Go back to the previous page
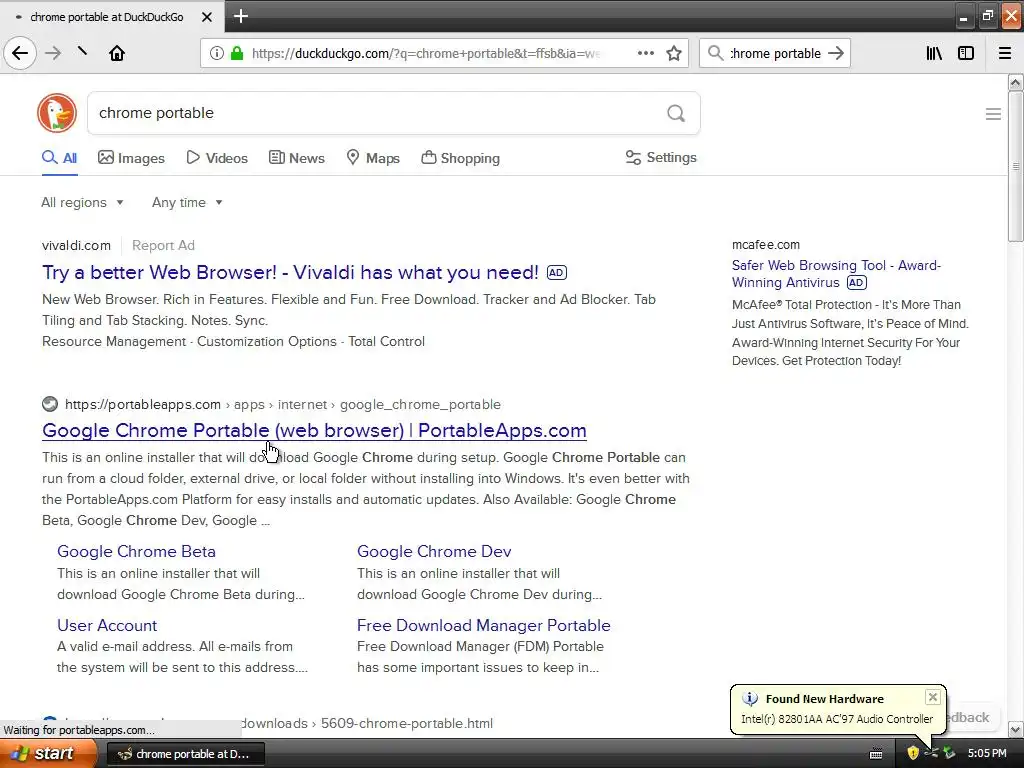The image size is (1024, 768). (x=20, y=53)
